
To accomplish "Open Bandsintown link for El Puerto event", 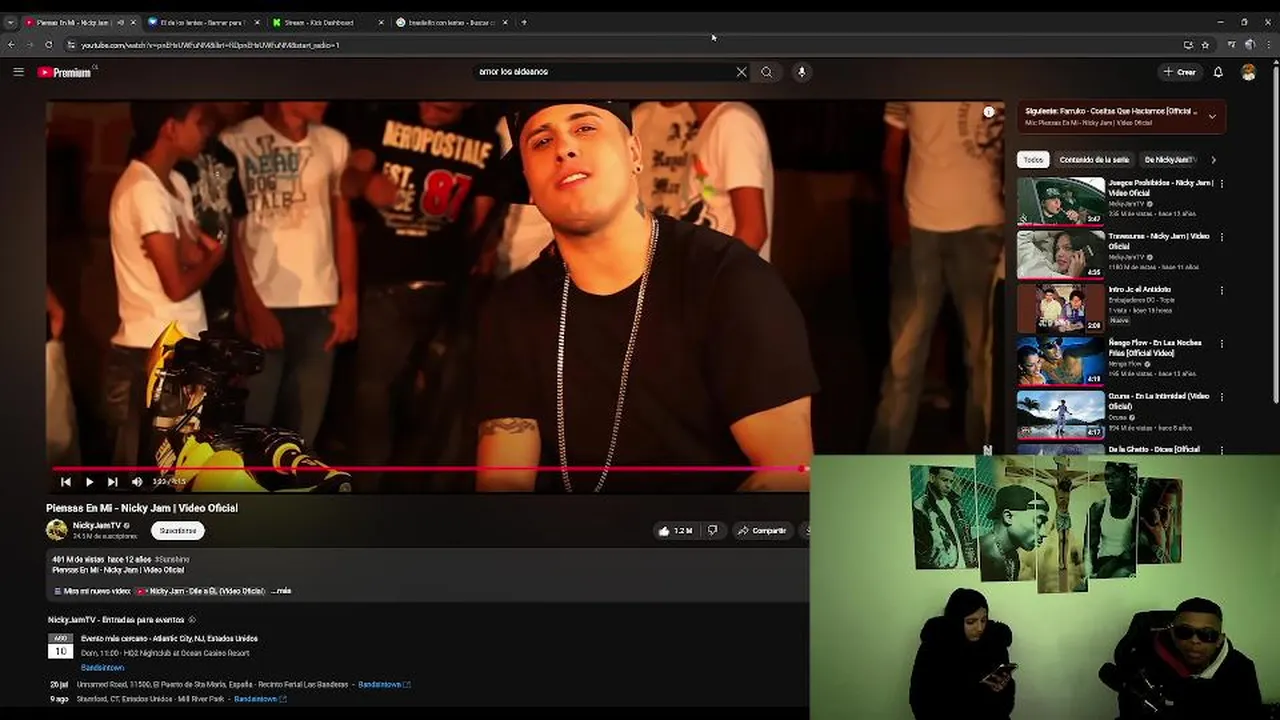I will [x=384, y=685].
